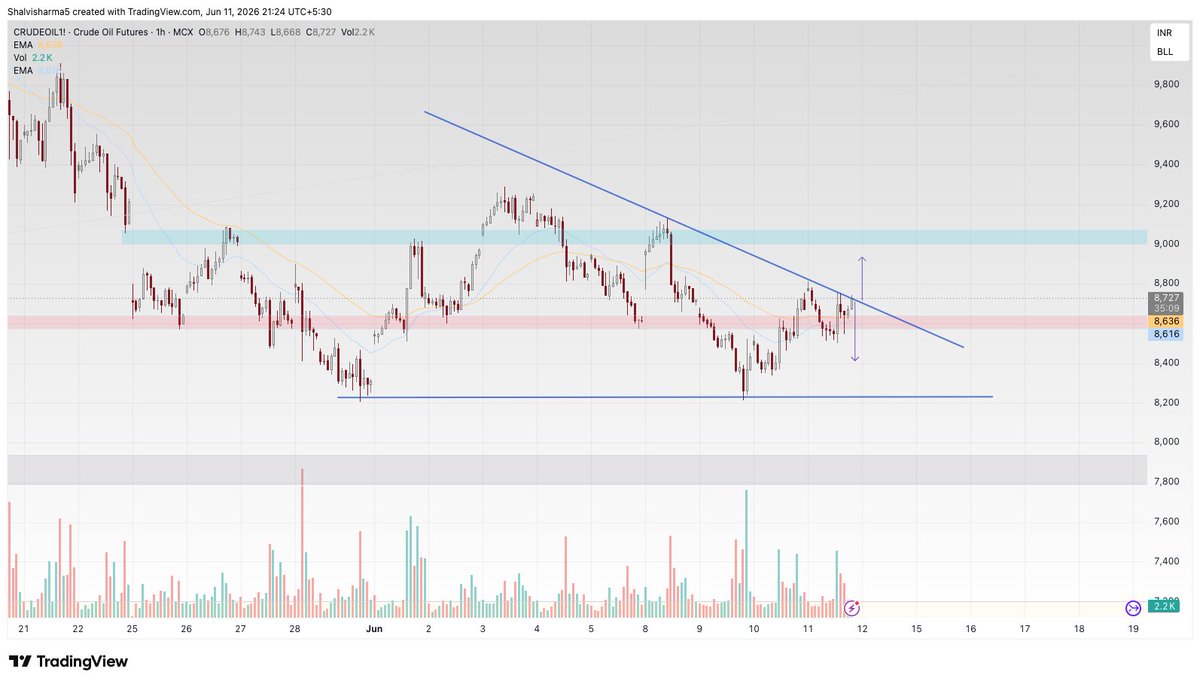Viewport: 1200px width, 684px height.
Task: Select the horizontal blue support line
Action: click(665, 398)
